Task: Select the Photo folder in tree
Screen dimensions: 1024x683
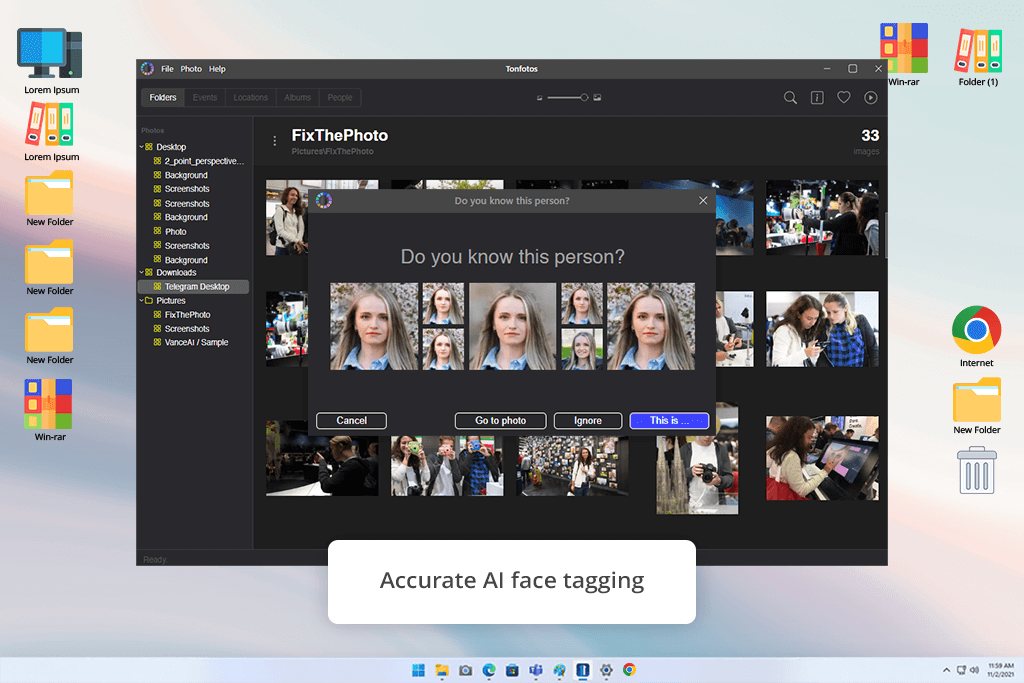Action: pyautogui.click(x=170, y=231)
